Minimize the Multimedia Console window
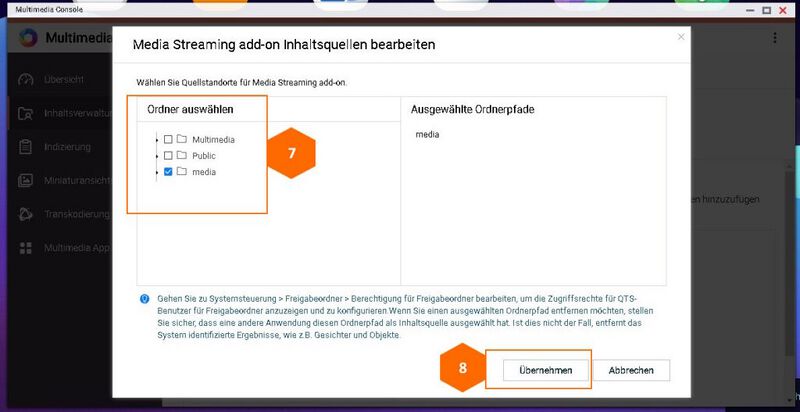The height and width of the screenshot is (412, 800). tap(749, 10)
